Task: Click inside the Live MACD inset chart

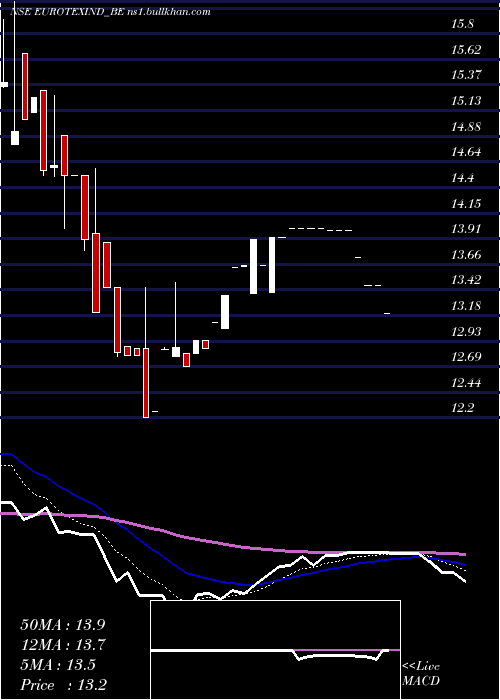Action: click(x=275, y=650)
